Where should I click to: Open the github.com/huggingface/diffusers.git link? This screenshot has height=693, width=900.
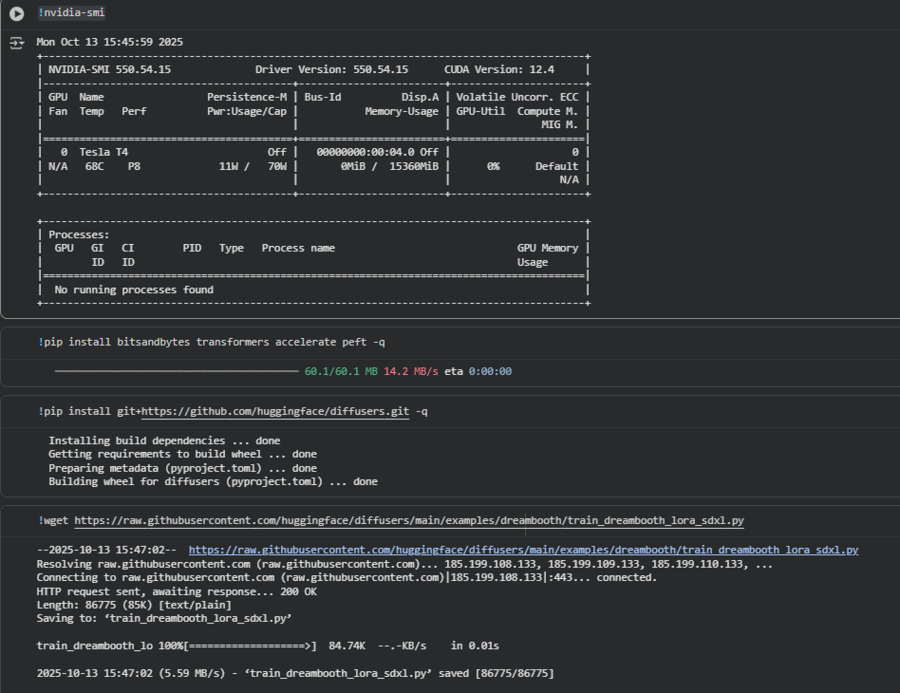coord(275,412)
